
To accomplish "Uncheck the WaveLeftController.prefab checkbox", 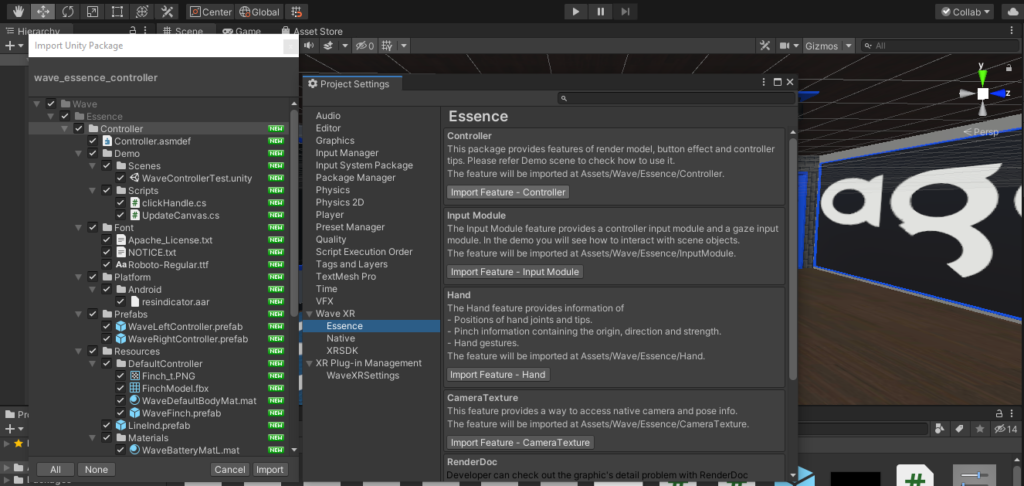I will (x=106, y=327).
